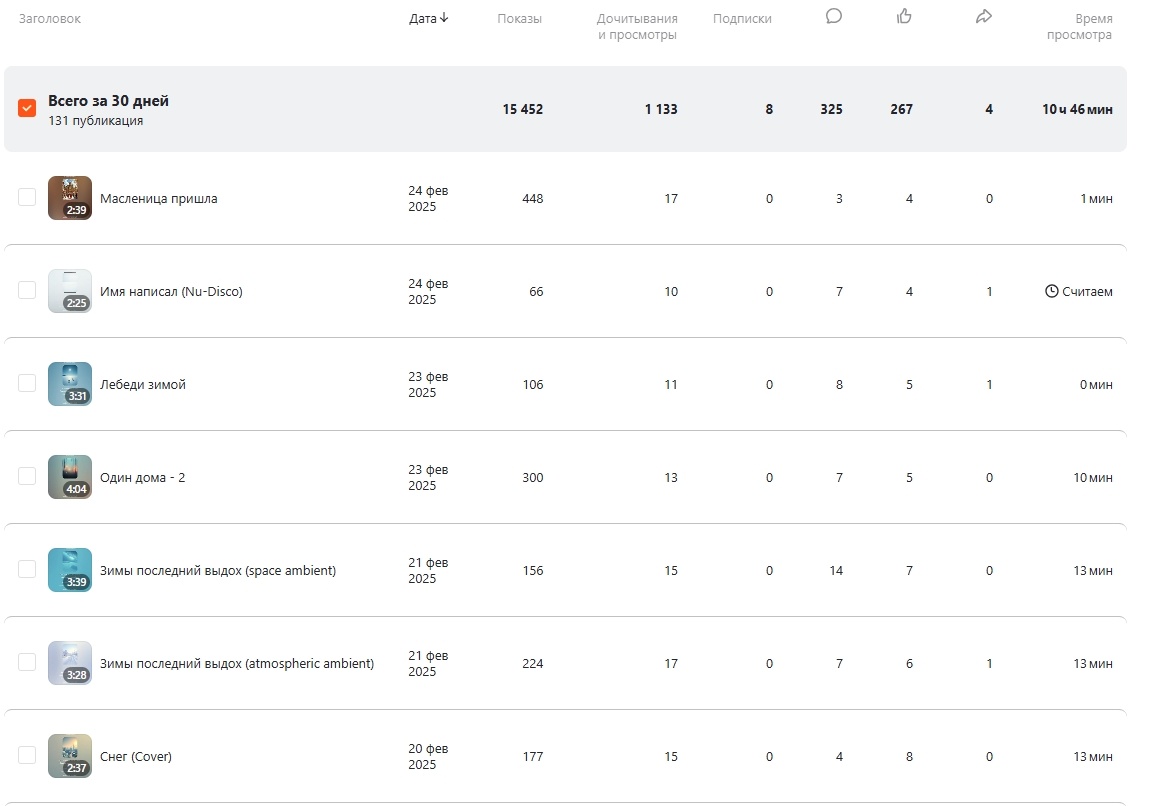Click the shares arrow column header
Image resolution: width=1152 pixels, height=806 pixels.
pos(984,16)
